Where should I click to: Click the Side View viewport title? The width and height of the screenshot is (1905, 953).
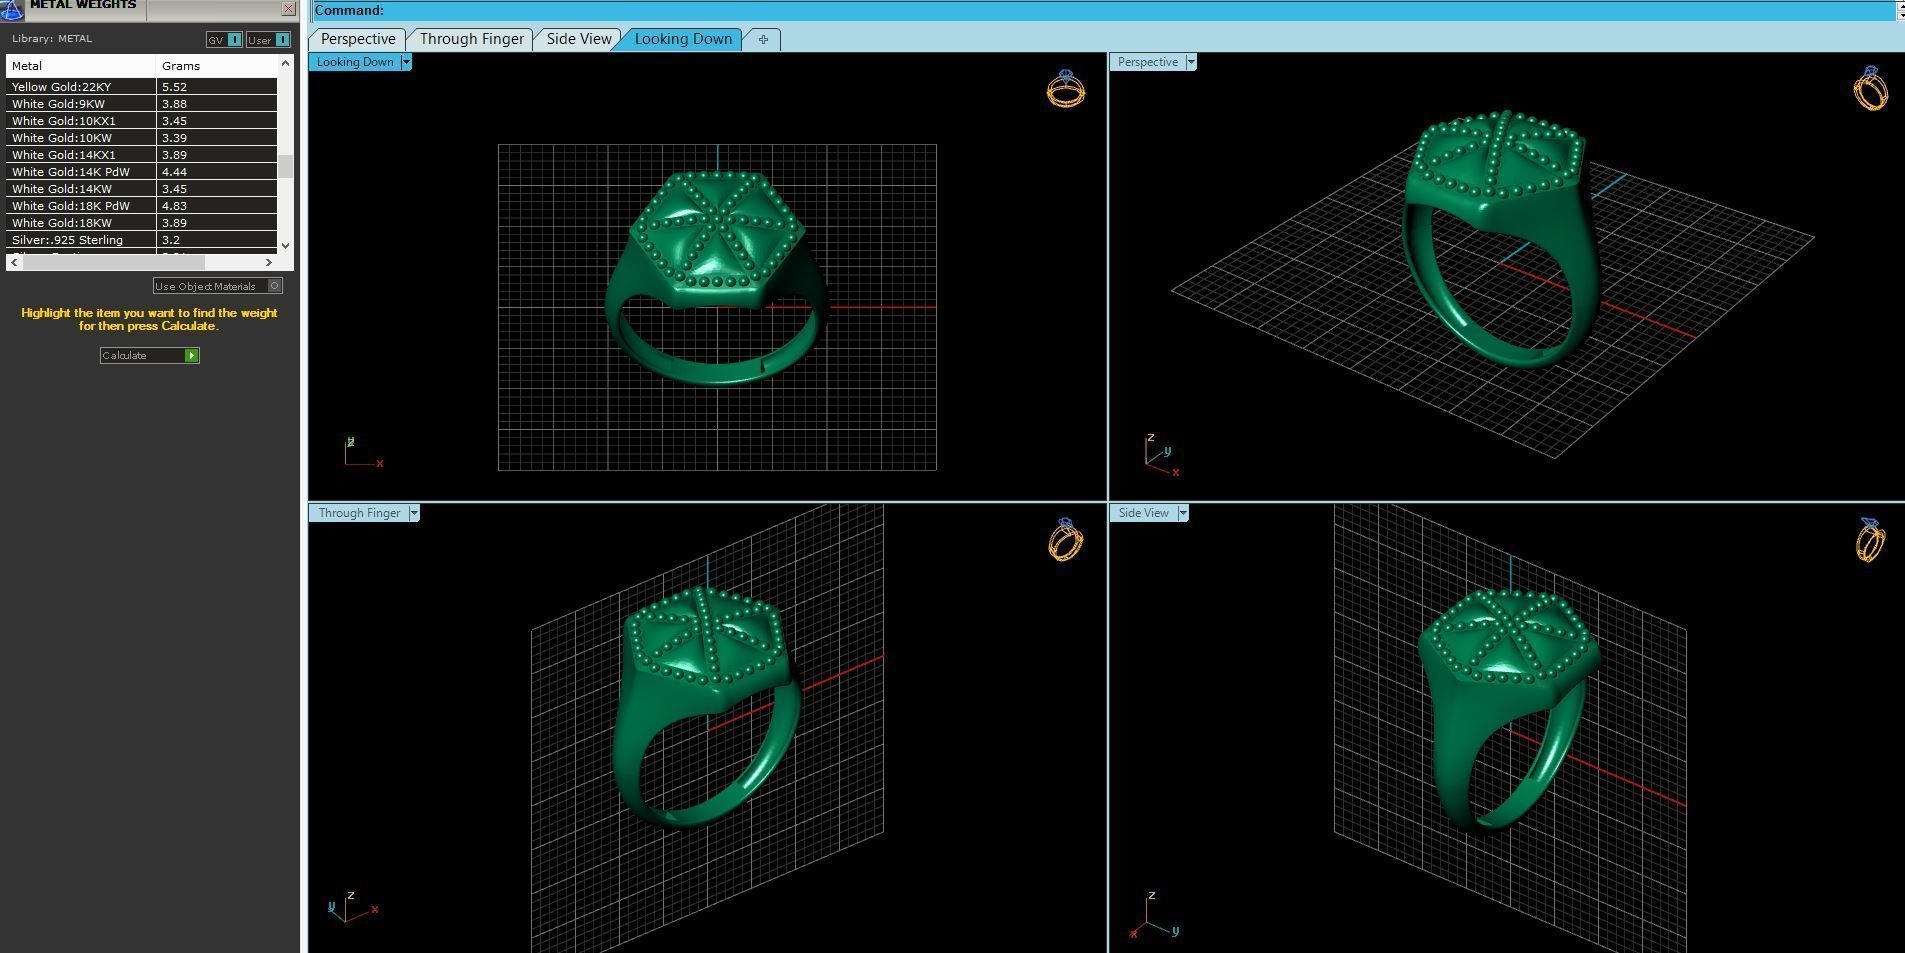1143,513
